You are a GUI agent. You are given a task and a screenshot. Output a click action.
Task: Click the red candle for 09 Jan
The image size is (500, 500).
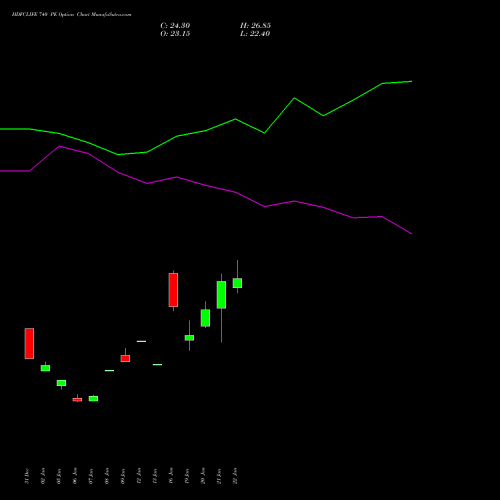125,358
